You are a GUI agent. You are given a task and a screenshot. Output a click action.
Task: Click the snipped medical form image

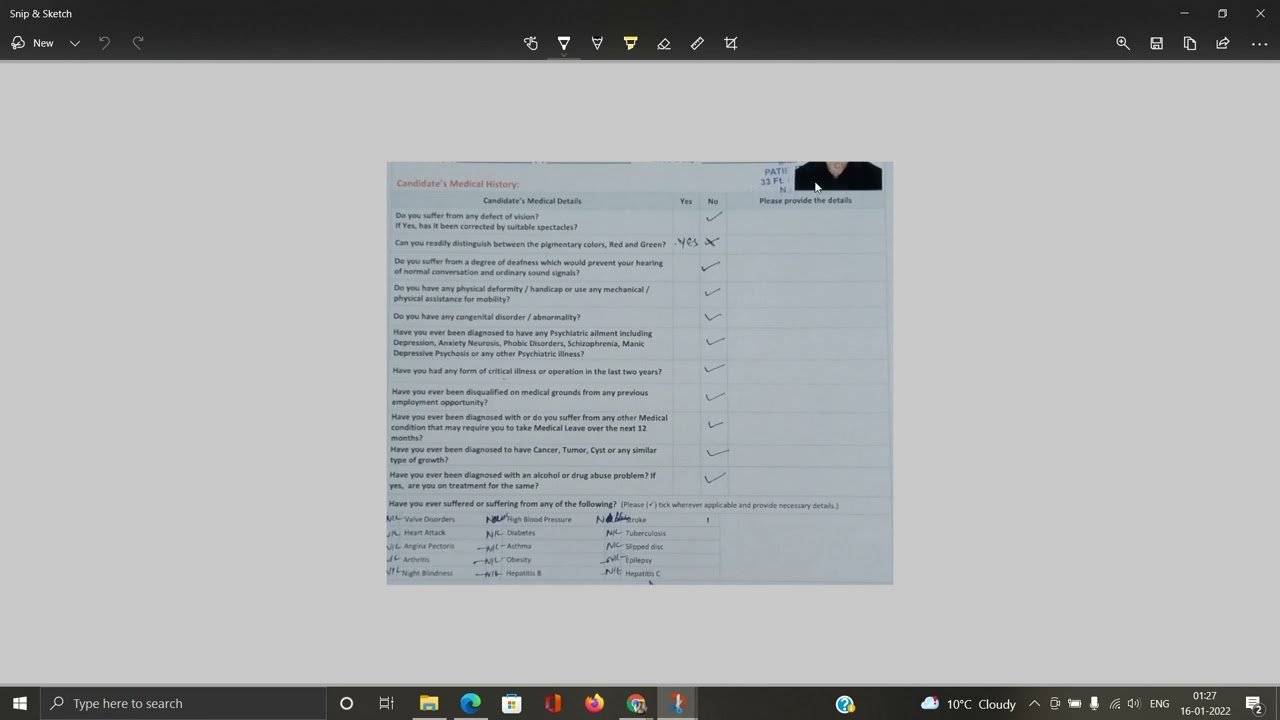[640, 373]
